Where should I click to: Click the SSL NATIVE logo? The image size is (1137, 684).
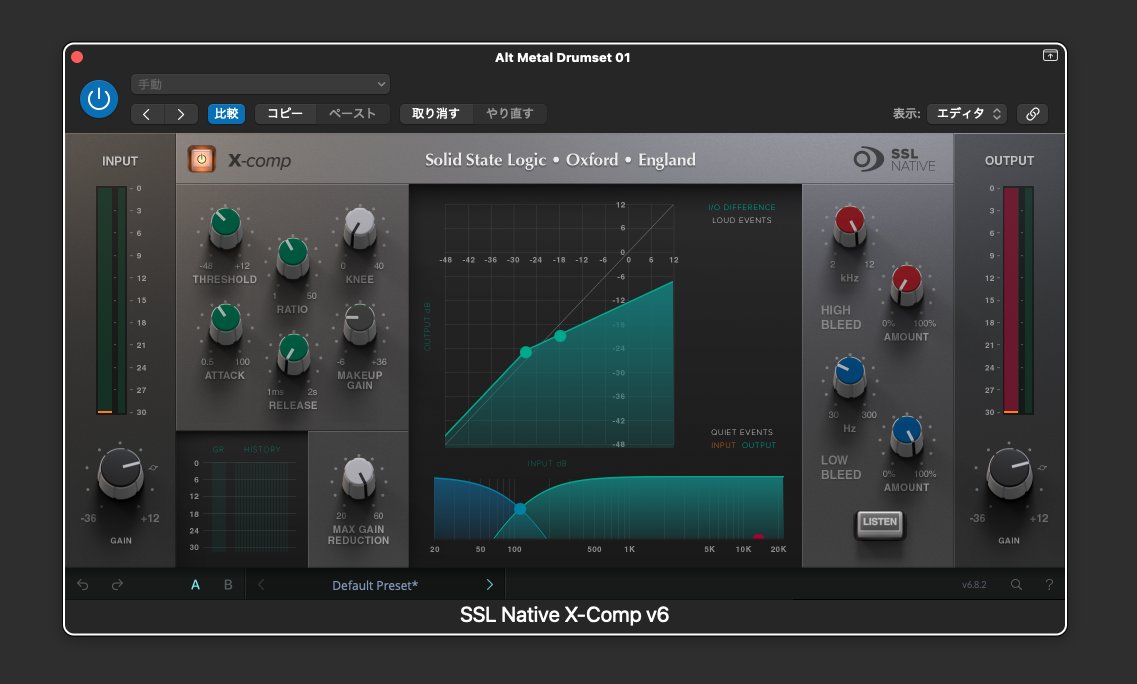click(x=895, y=160)
